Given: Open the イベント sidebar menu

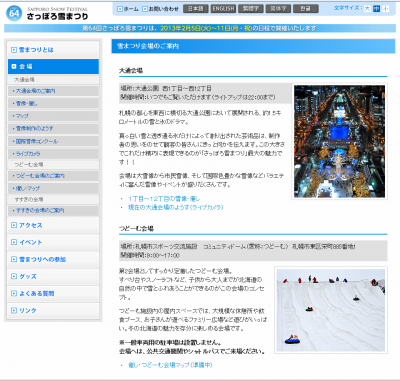Looking at the screenshot, I should [53, 242].
